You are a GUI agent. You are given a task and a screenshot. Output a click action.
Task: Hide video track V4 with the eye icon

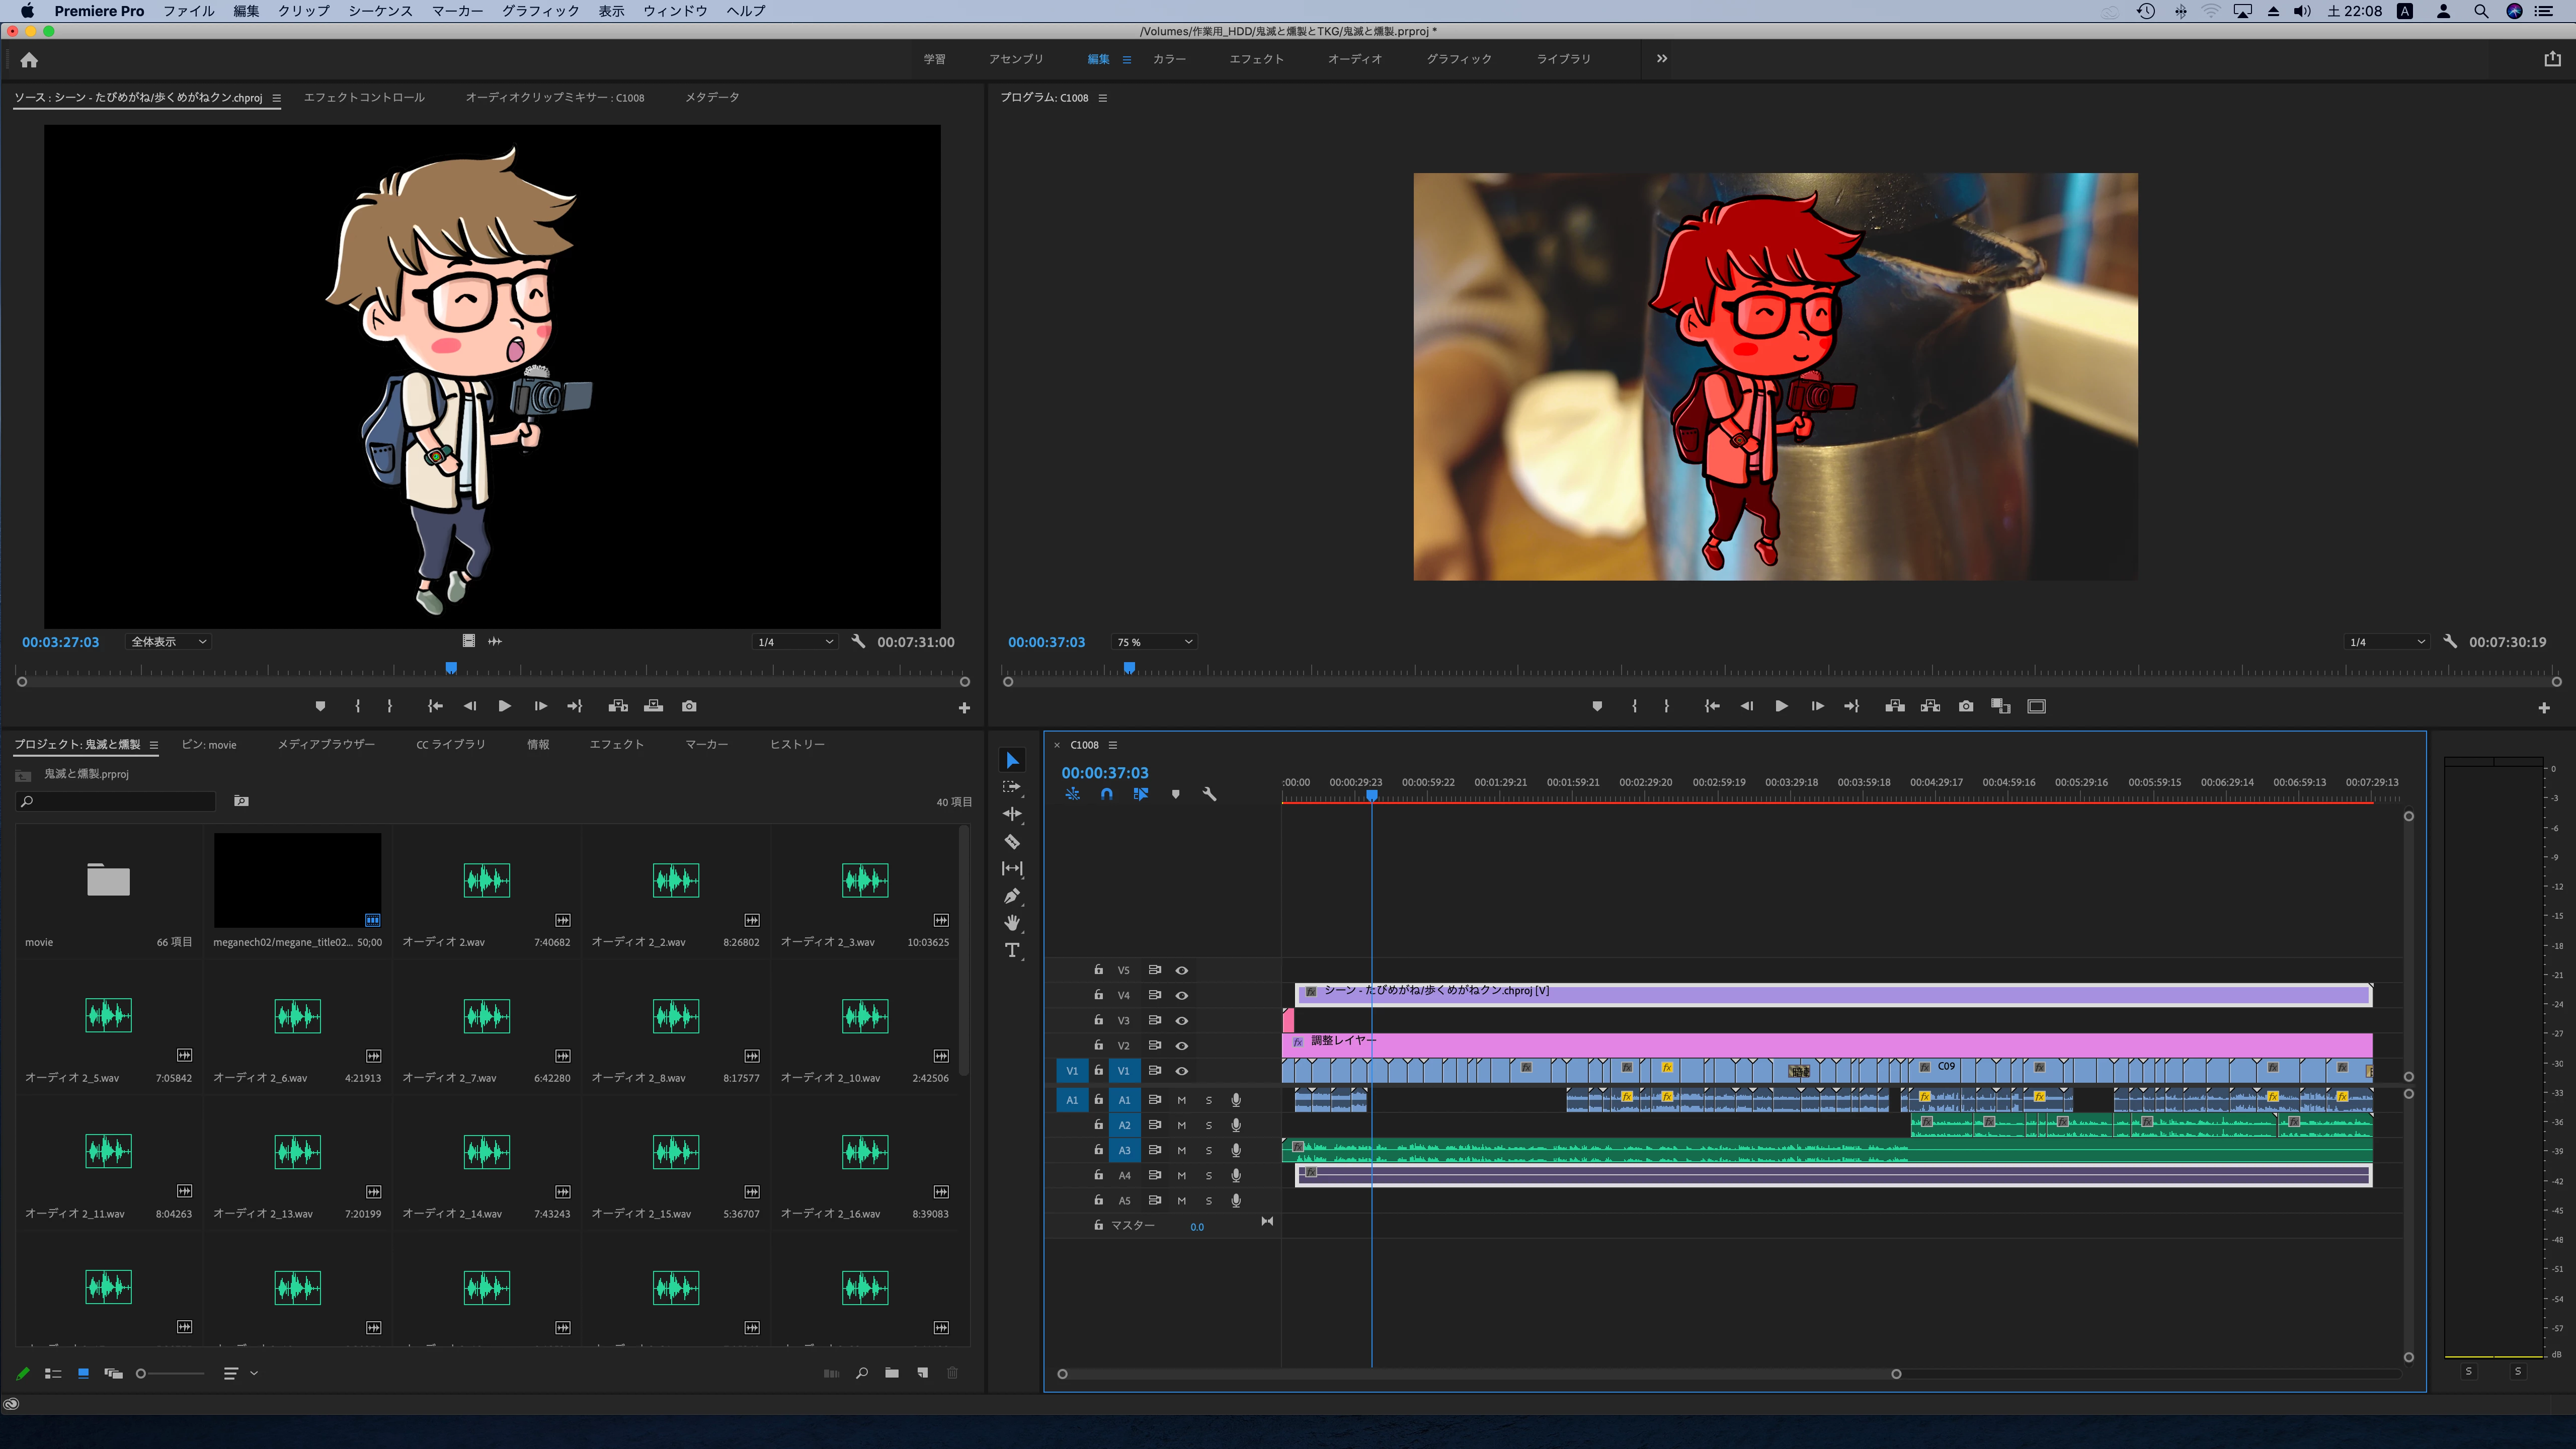[x=1182, y=995]
